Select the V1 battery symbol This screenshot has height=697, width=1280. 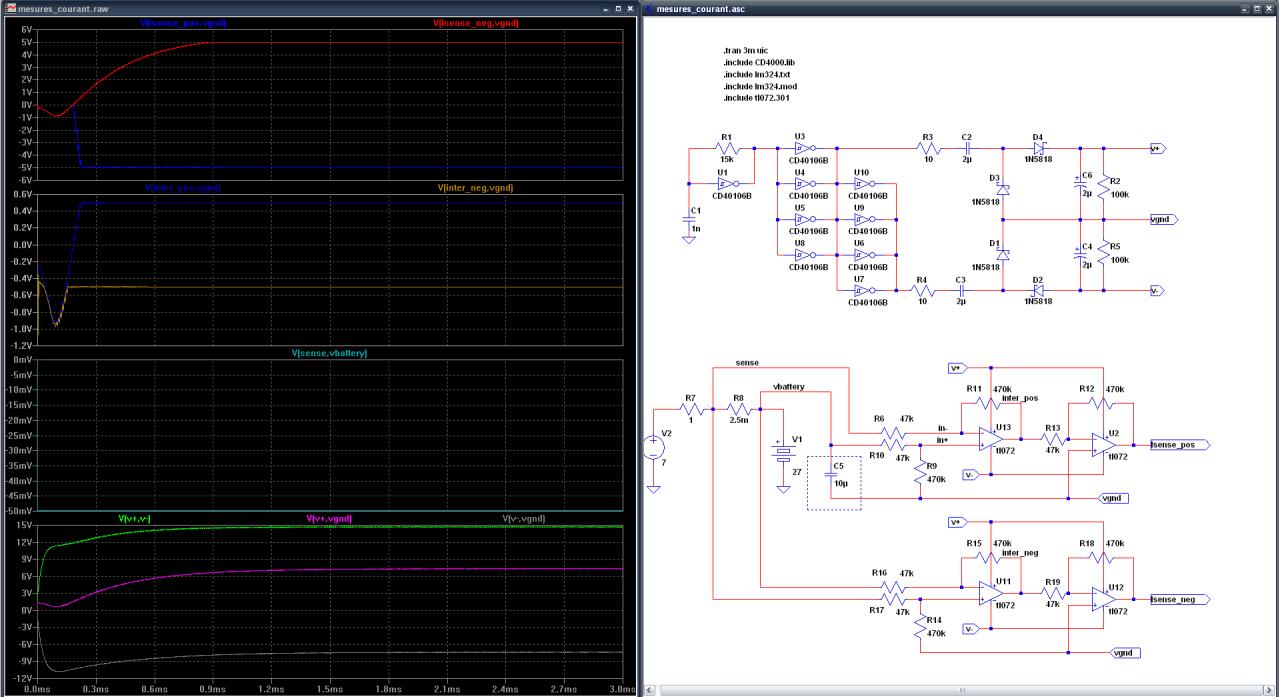[x=781, y=452]
